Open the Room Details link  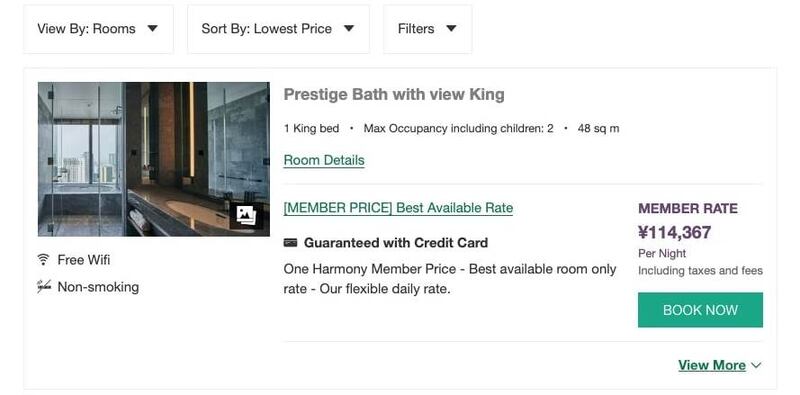click(x=324, y=160)
